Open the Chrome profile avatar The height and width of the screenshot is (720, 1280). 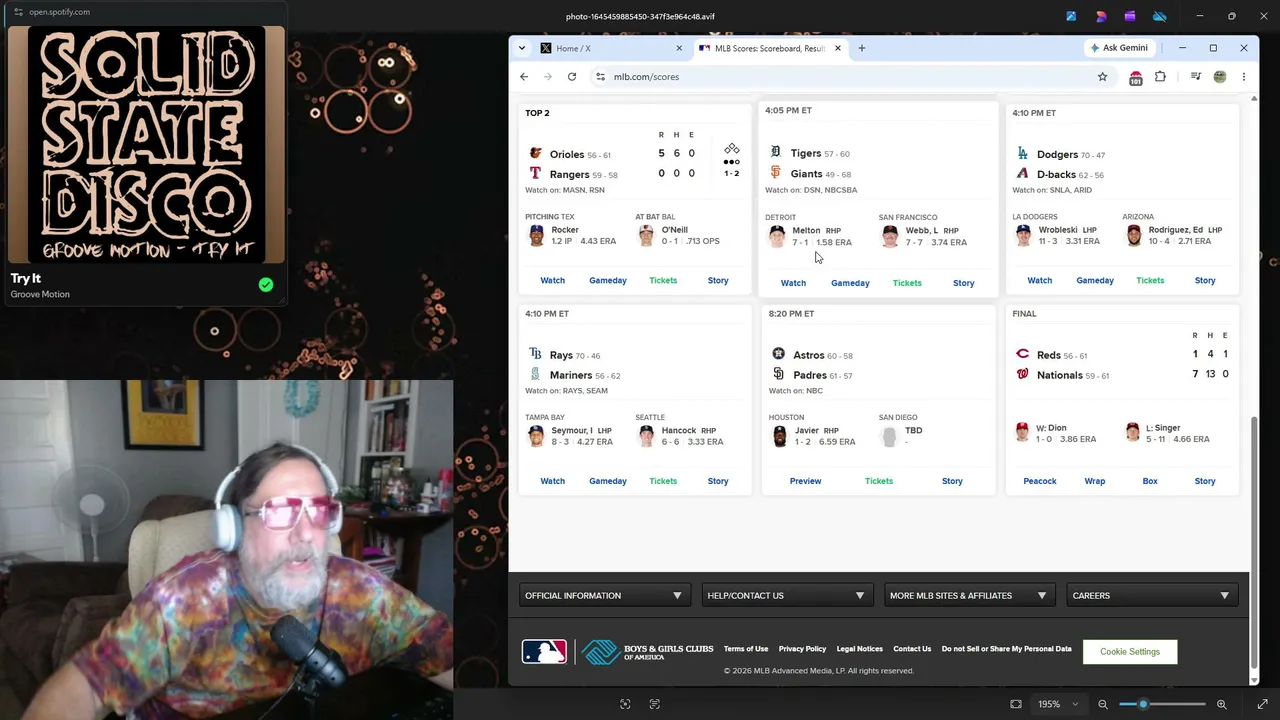click(x=1220, y=77)
